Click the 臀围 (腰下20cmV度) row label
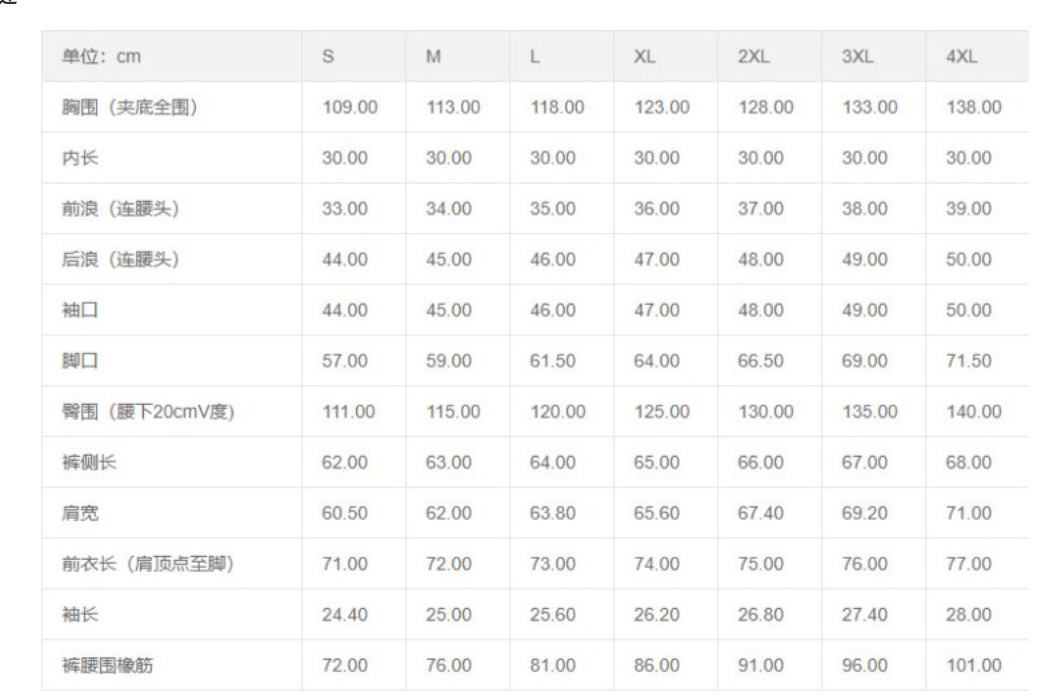 click(148, 412)
